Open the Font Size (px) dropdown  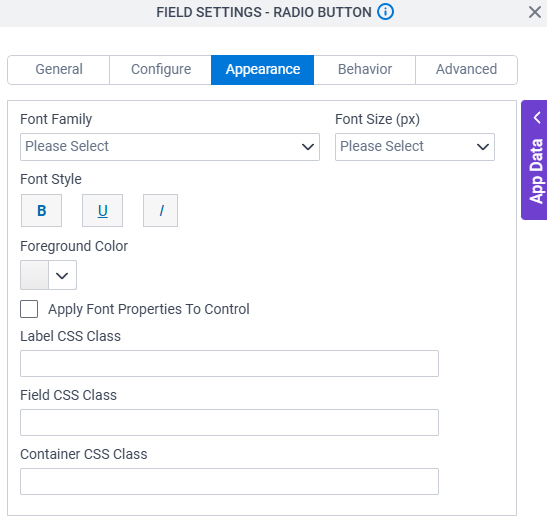click(415, 147)
